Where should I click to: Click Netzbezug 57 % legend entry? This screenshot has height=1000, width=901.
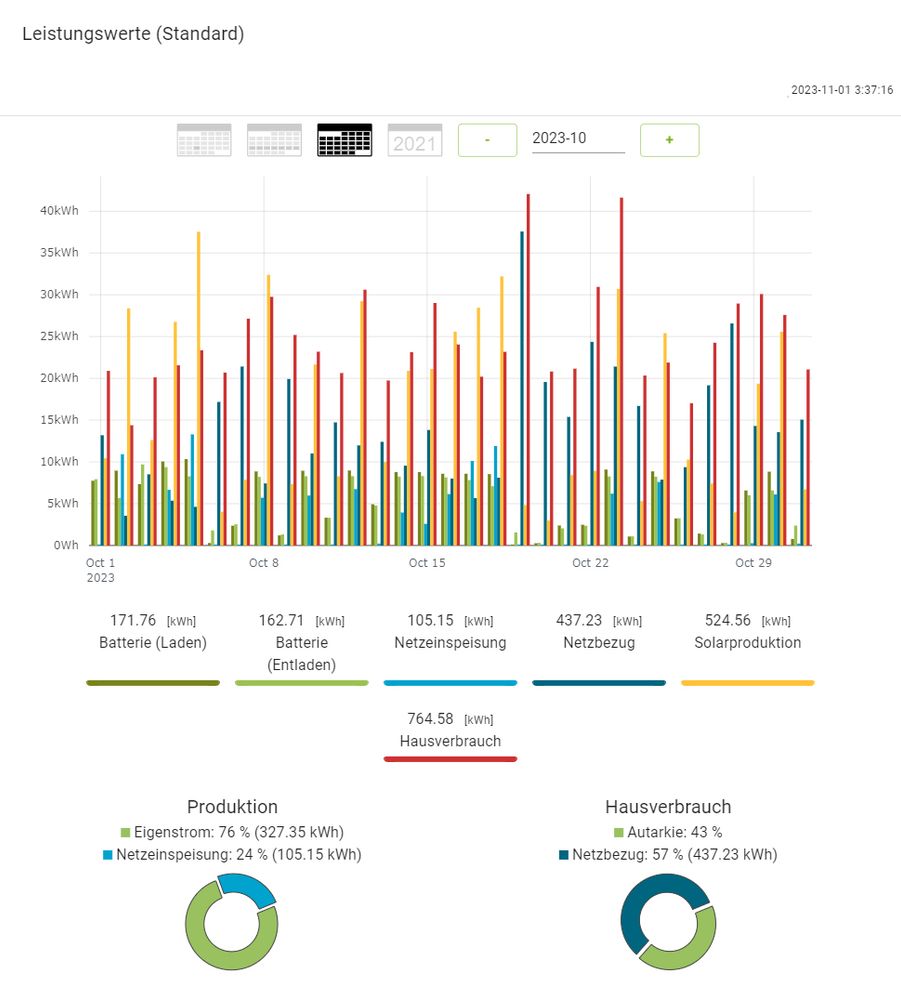(668, 855)
